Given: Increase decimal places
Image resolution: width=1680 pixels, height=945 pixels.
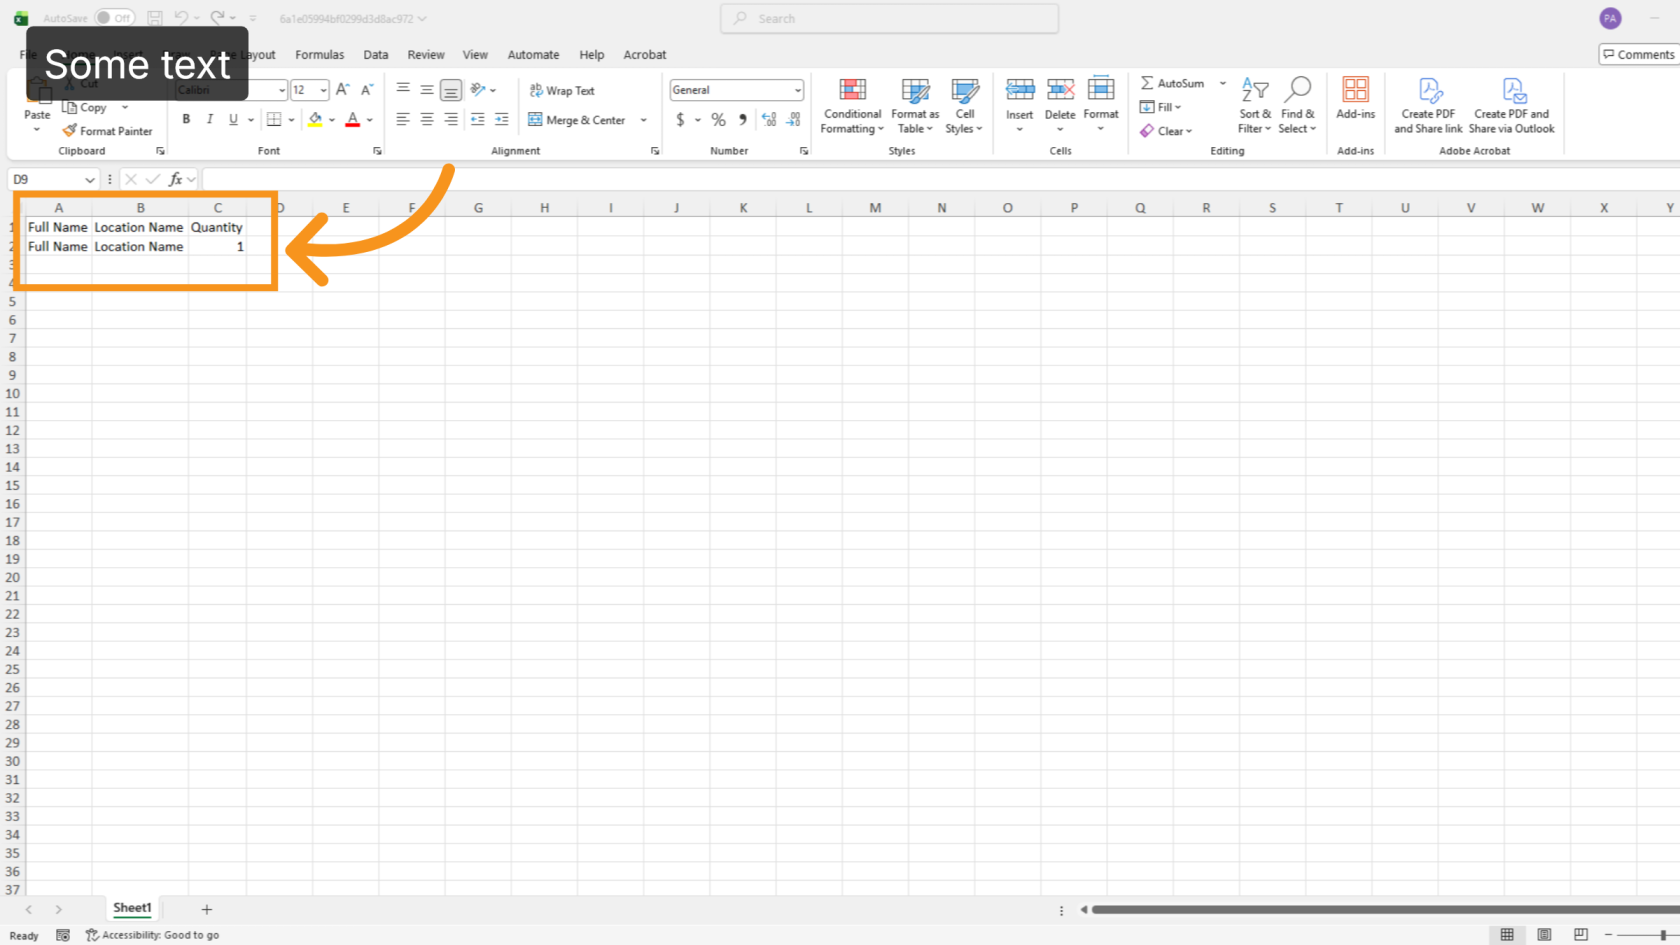Looking at the screenshot, I should pos(769,120).
